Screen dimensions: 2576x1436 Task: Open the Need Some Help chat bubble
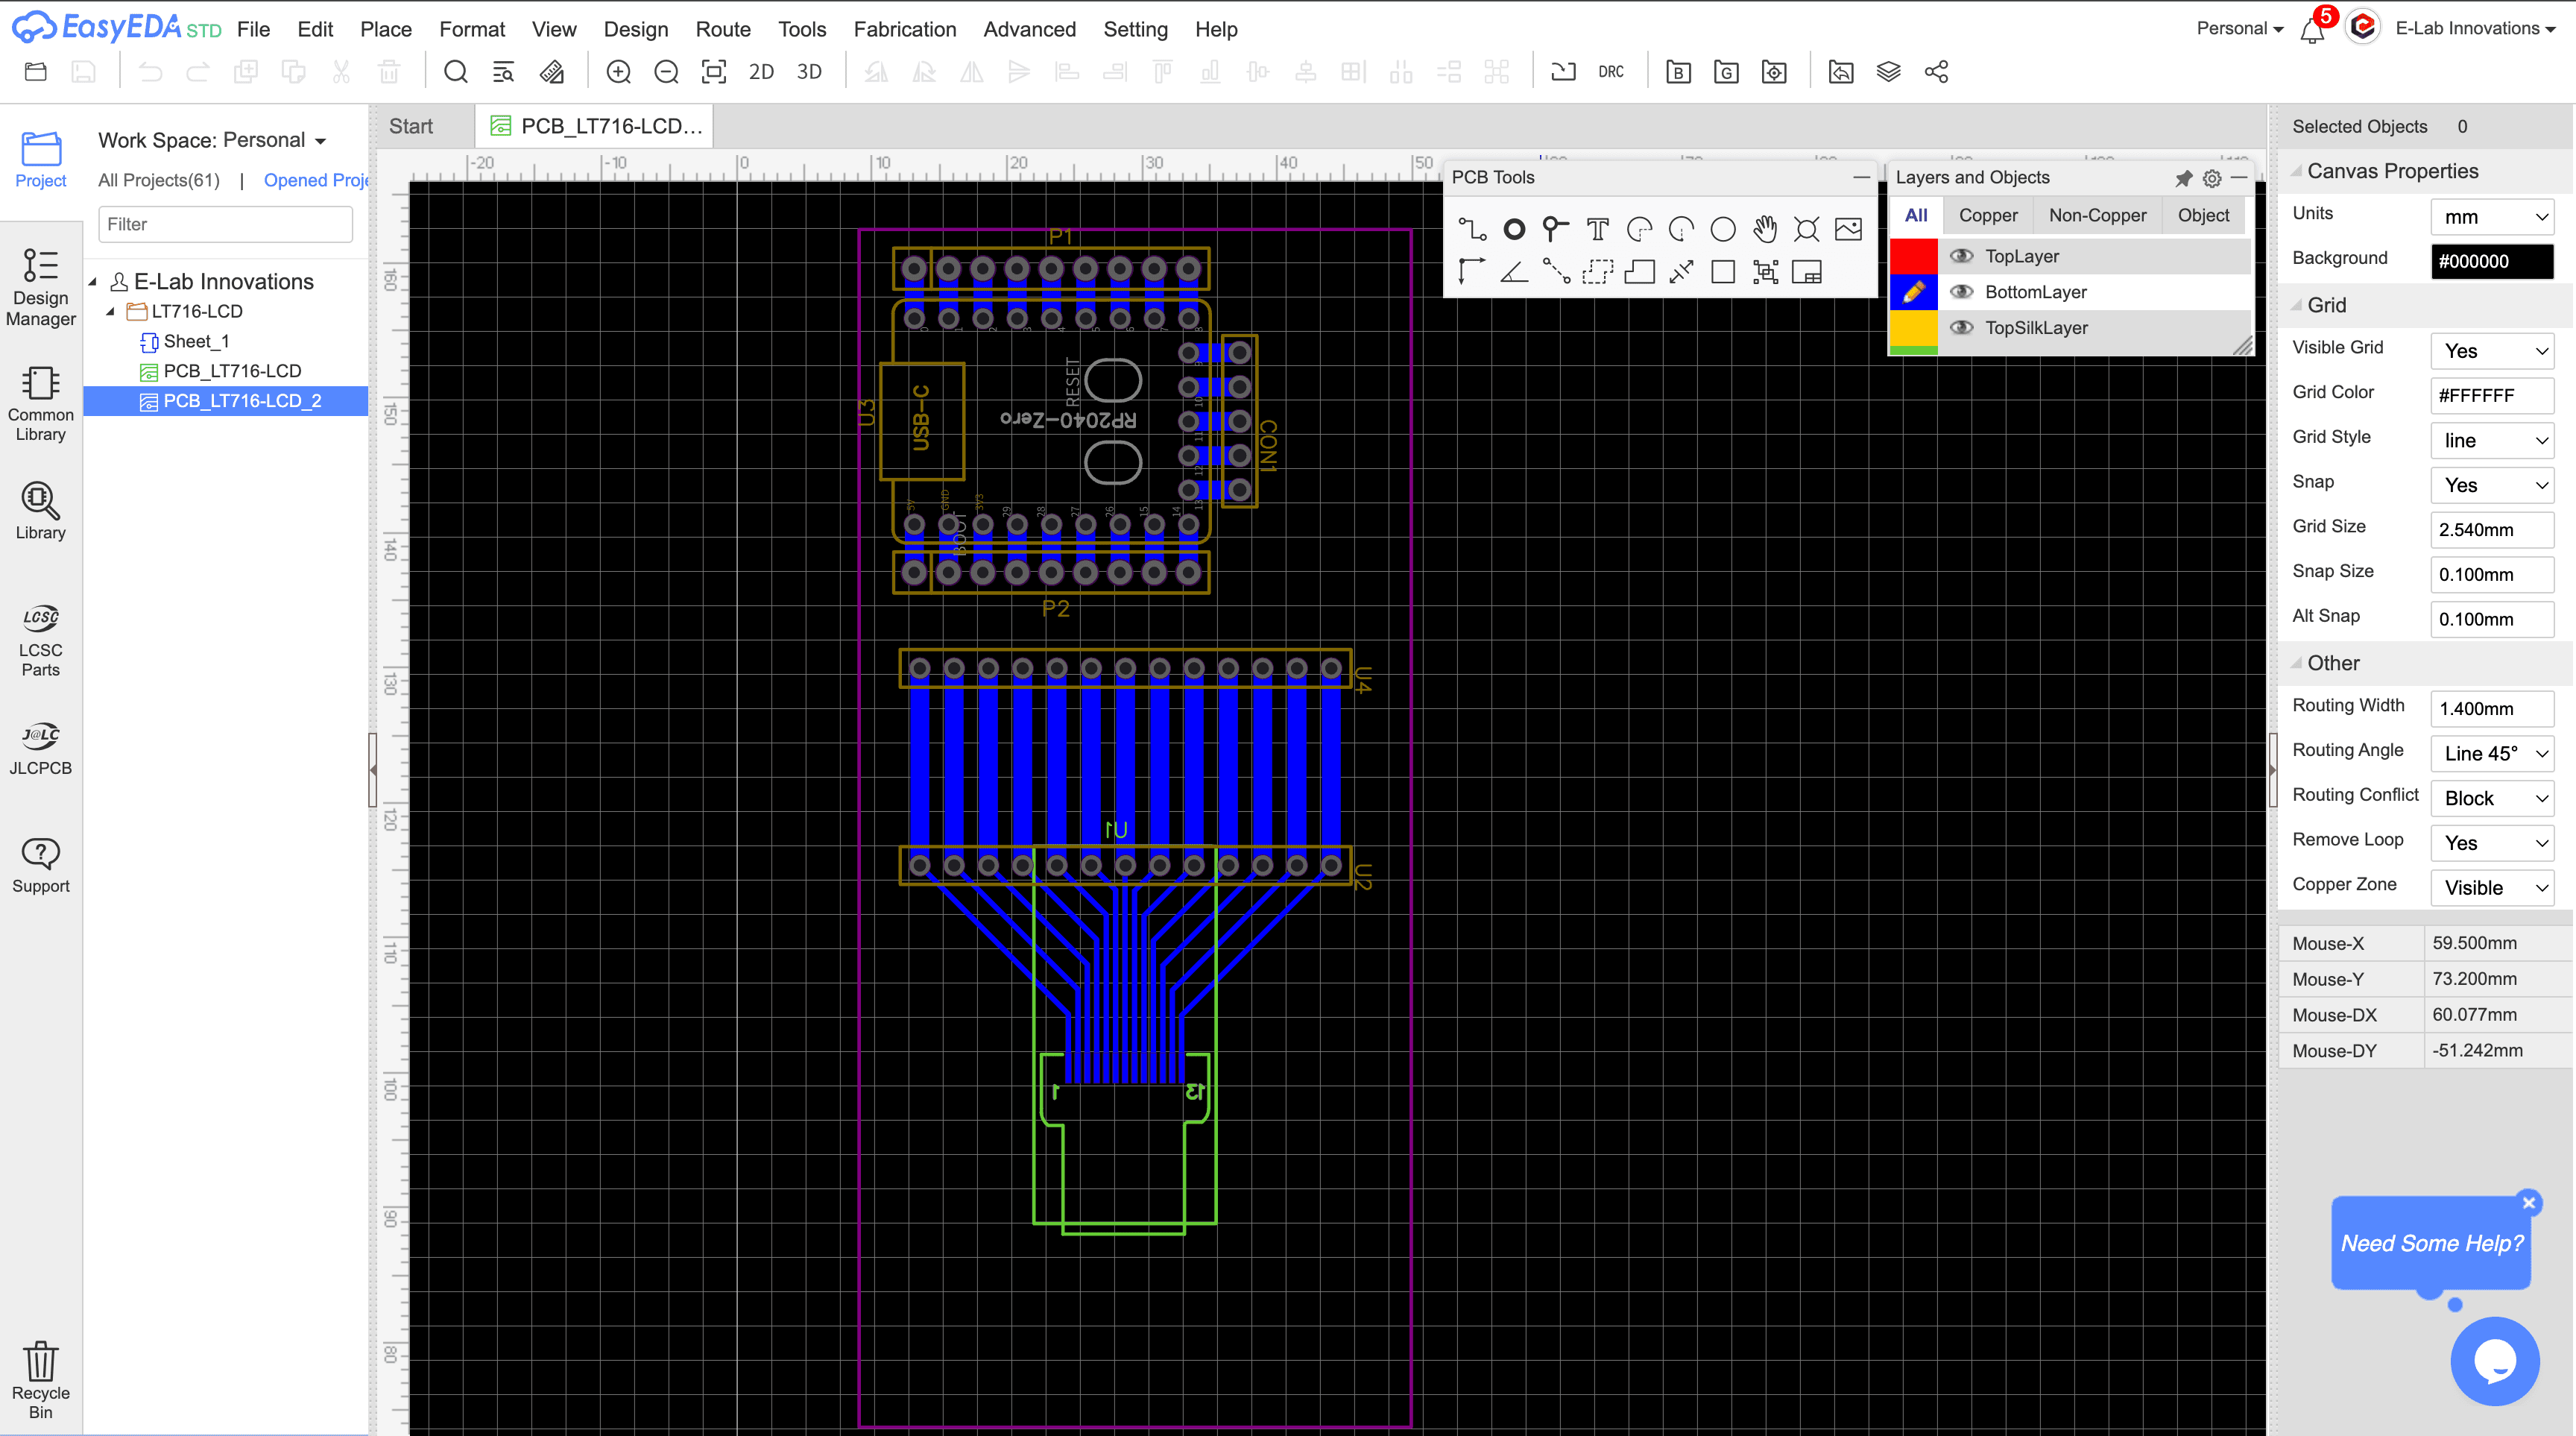click(x=2431, y=1243)
